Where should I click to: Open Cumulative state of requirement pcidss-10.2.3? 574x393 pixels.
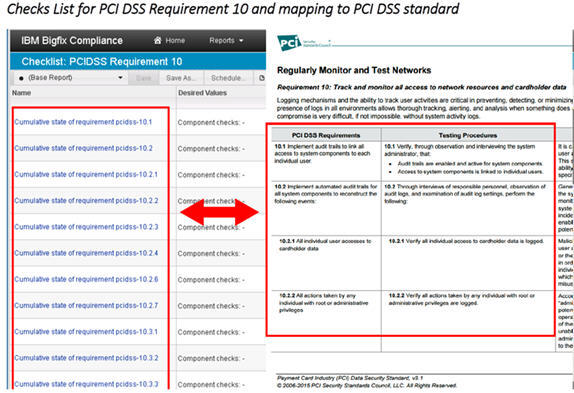pyautogui.click(x=86, y=227)
